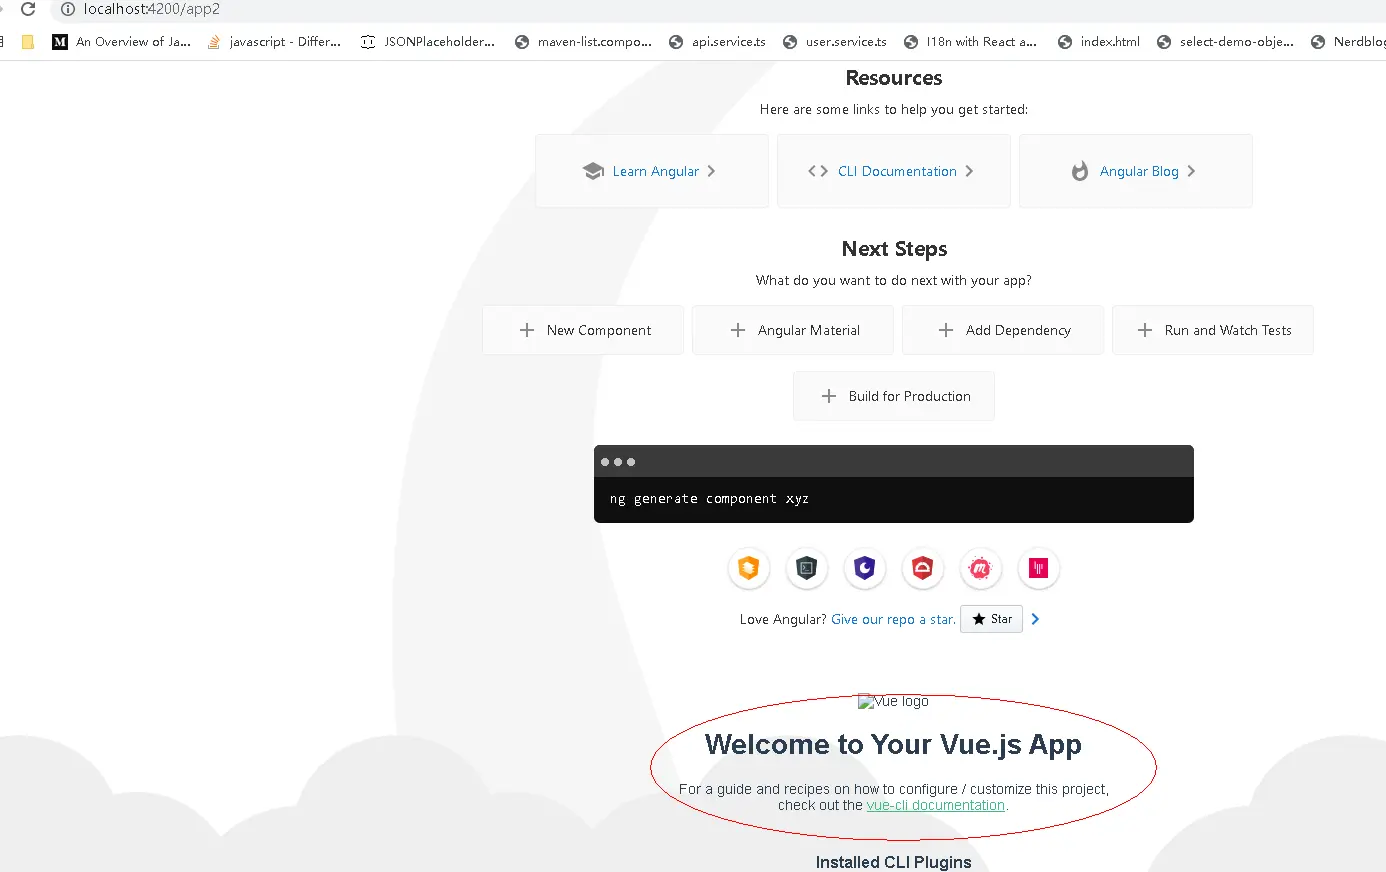The height and width of the screenshot is (872, 1386).
Task: Star the Angular repo with Star button
Action: point(991,619)
